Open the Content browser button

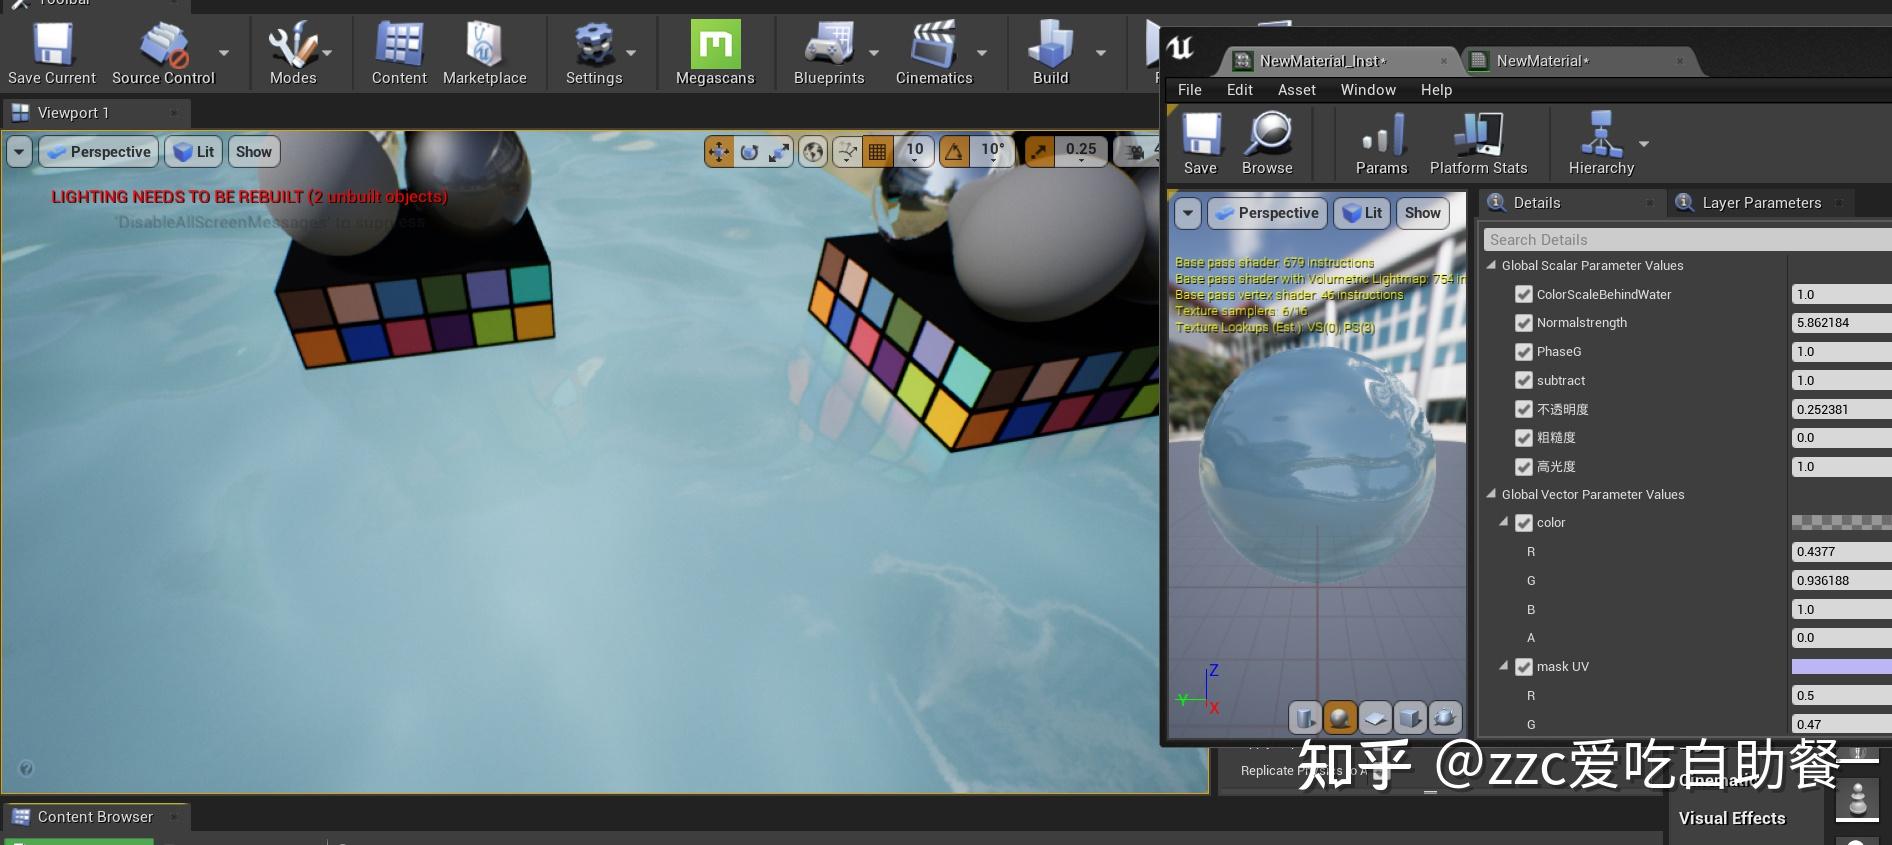tap(399, 54)
